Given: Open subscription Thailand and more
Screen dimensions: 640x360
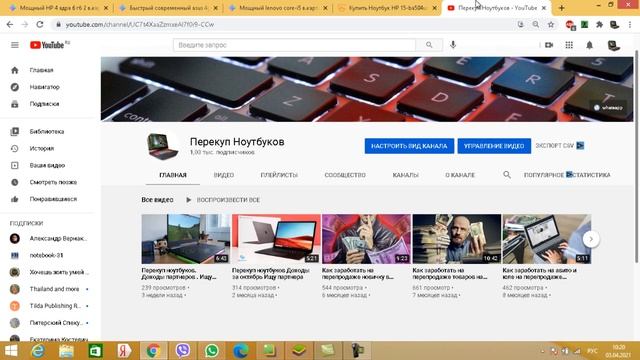Looking at the screenshot, I should [x=48, y=289].
